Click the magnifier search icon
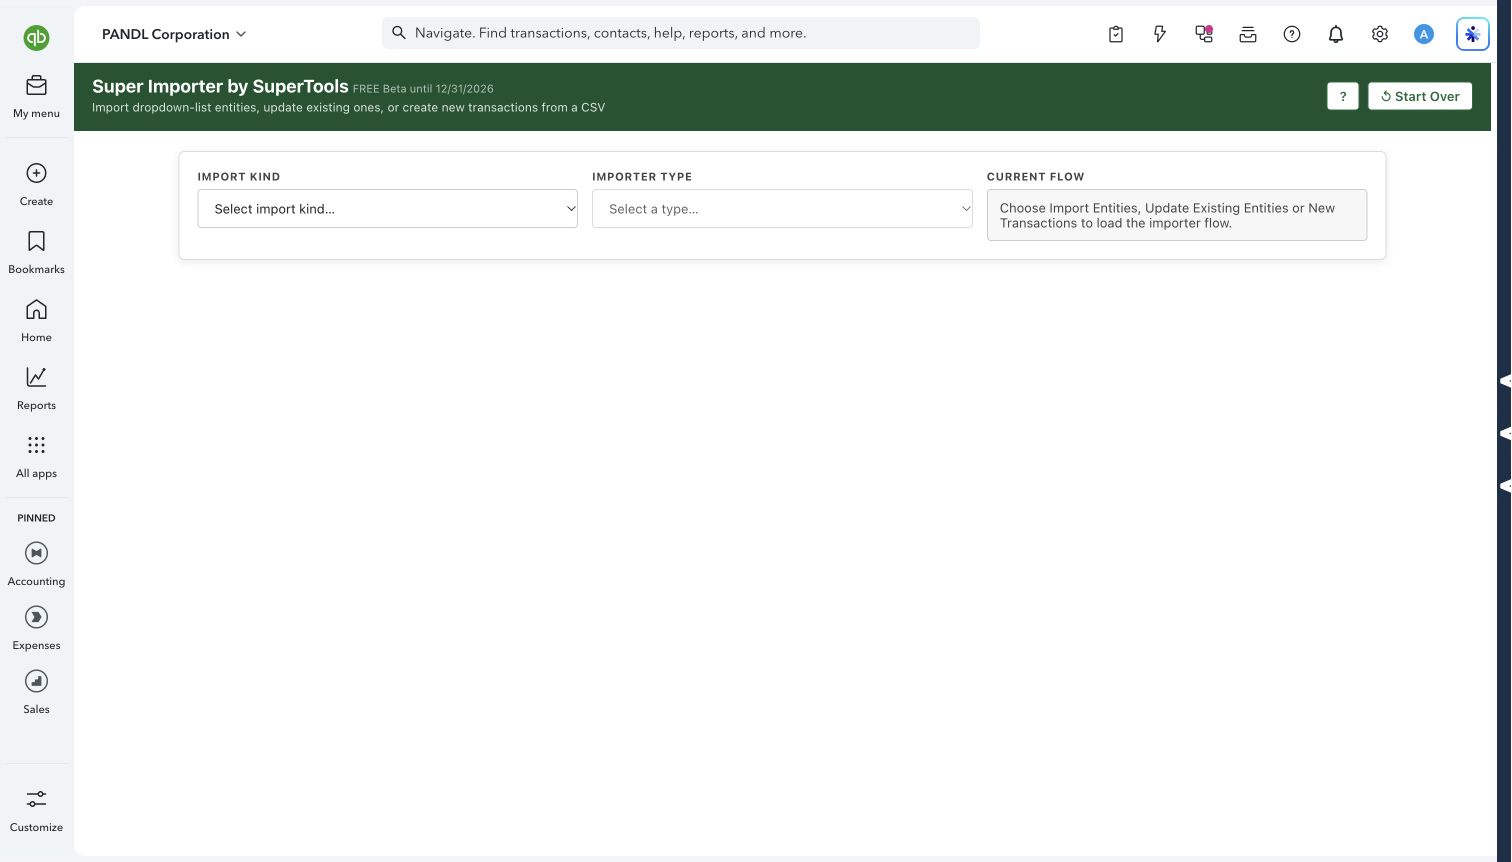The height and width of the screenshot is (862, 1512). pos(399,33)
